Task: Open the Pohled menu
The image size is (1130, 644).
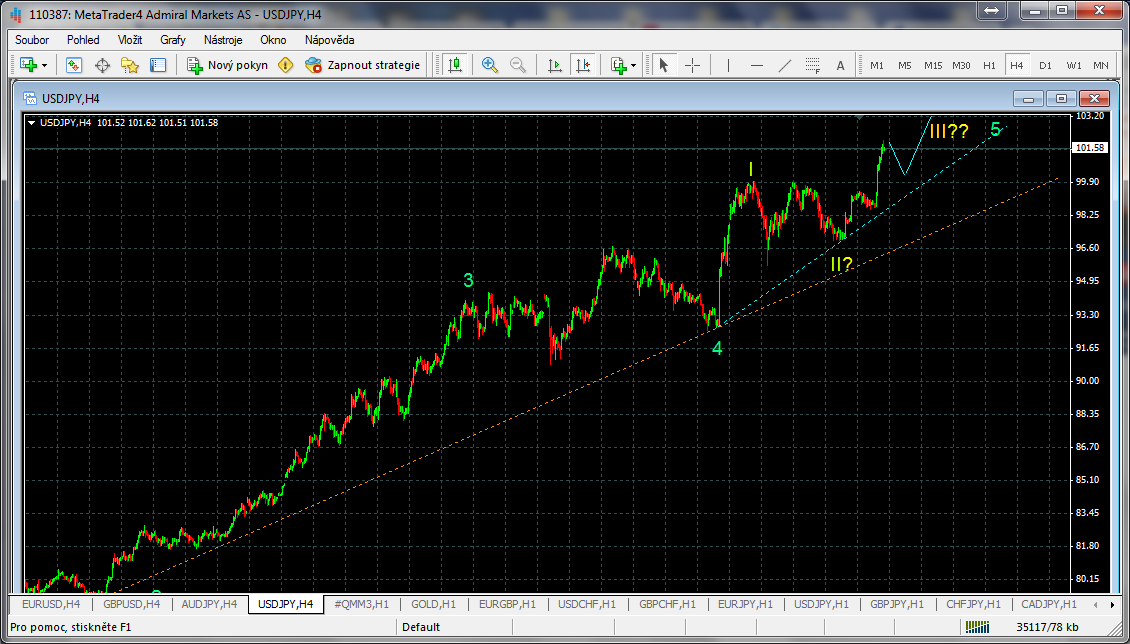Action: [x=84, y=40]
